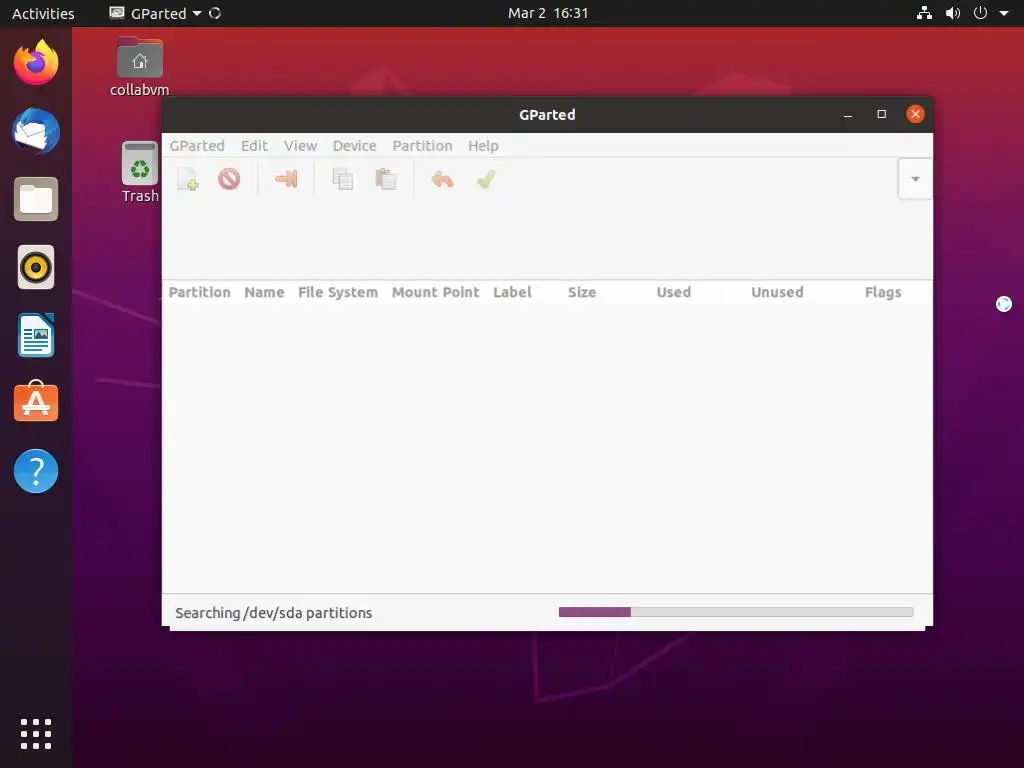This screenshot has width=1024, height=768.
Task: Click the partition scan progress bar
Action: tap(736, 612)
